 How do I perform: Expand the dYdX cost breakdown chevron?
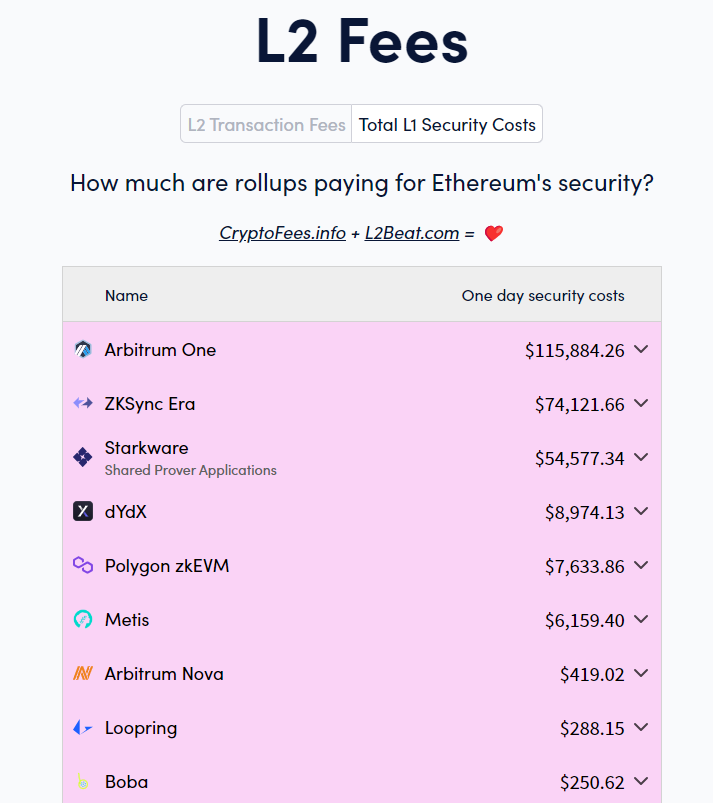[641, 511]
